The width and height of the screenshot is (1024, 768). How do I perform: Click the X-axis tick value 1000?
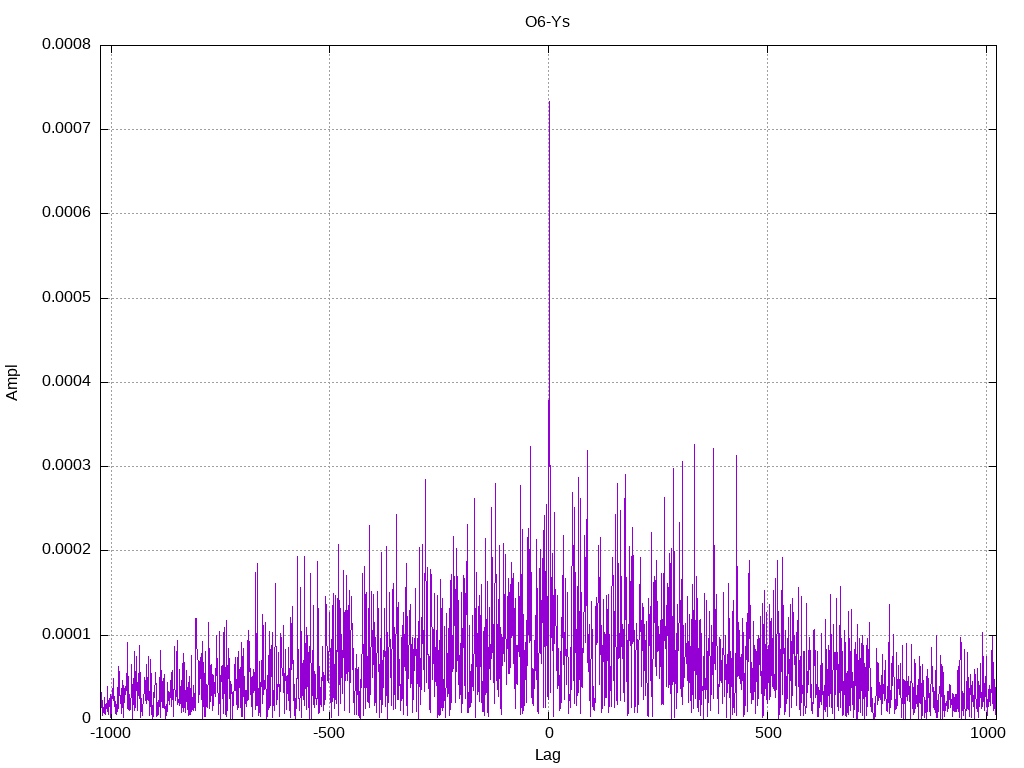[x=987, y=733]
